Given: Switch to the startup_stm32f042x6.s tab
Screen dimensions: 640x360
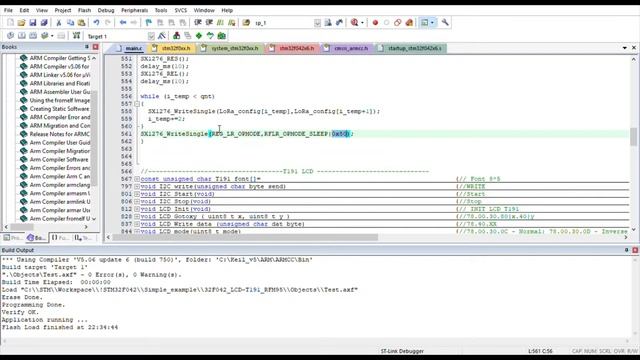Looking at the screenshot, I should [410, 48].
